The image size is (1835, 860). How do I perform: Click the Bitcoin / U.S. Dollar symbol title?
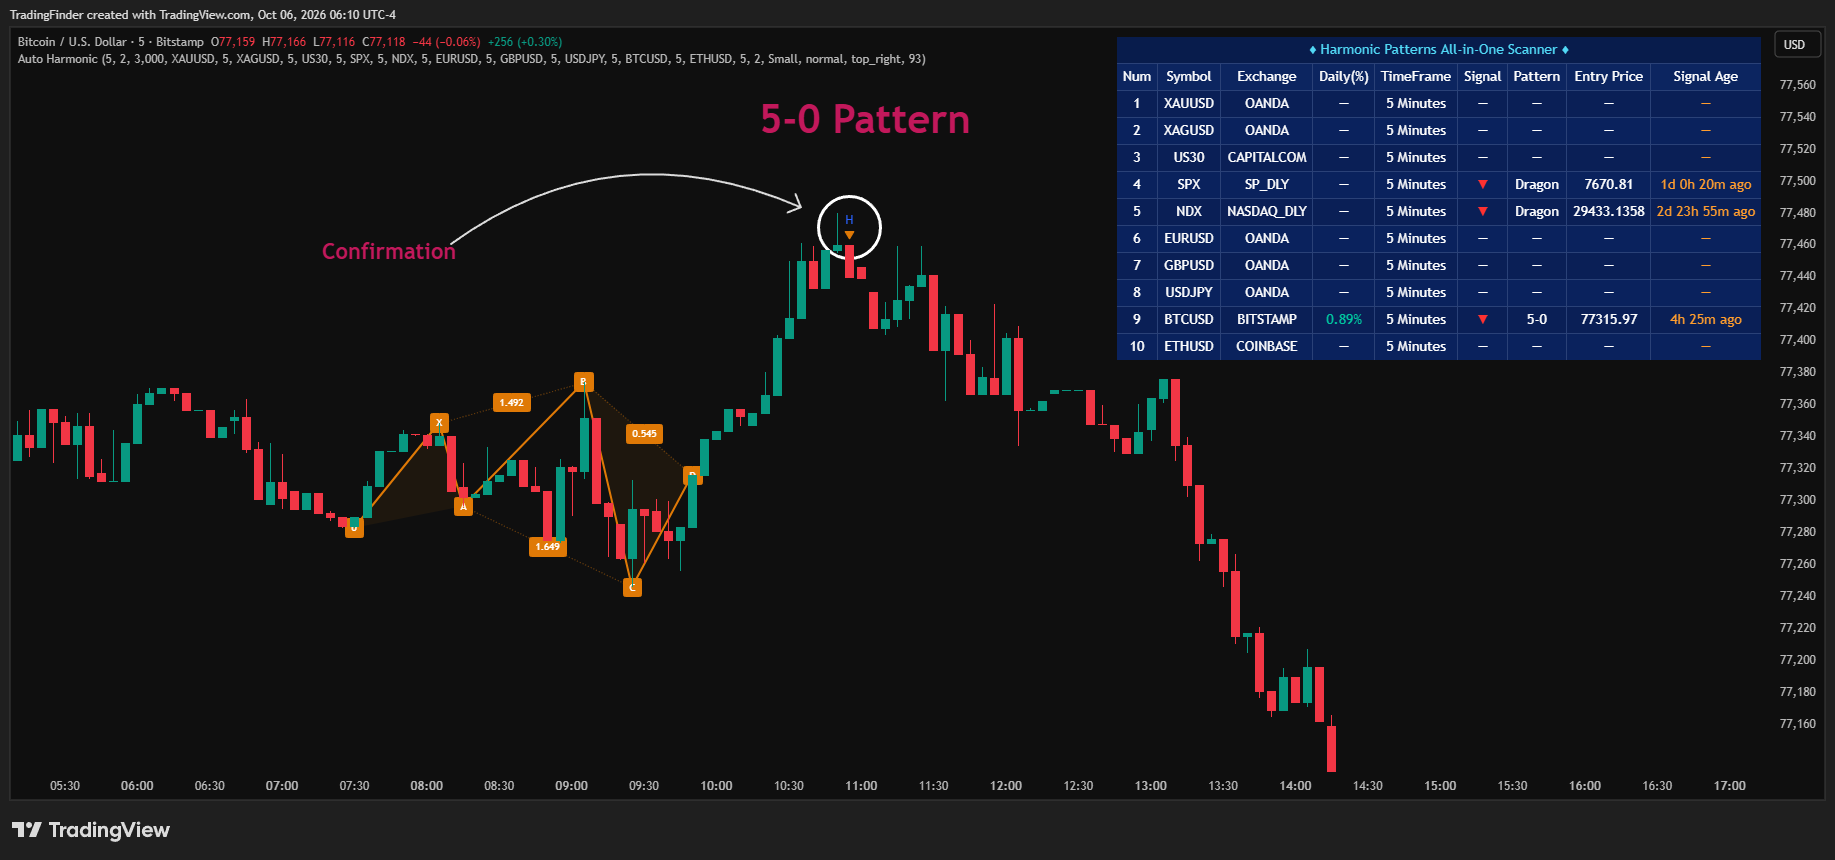(x=73, y=42)
